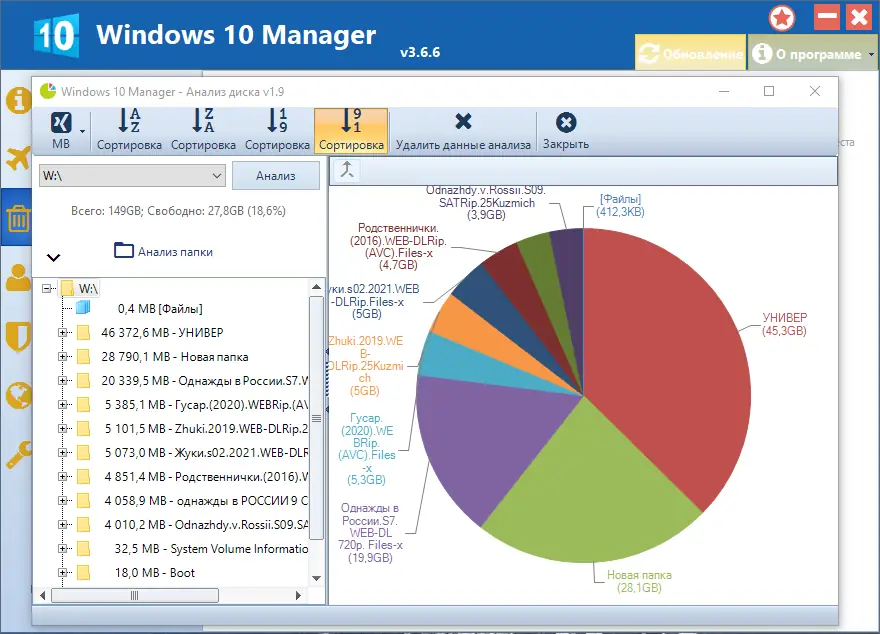Select System Volume Information row
Viewport: 880px width, 634px height.
pos(211,549)
